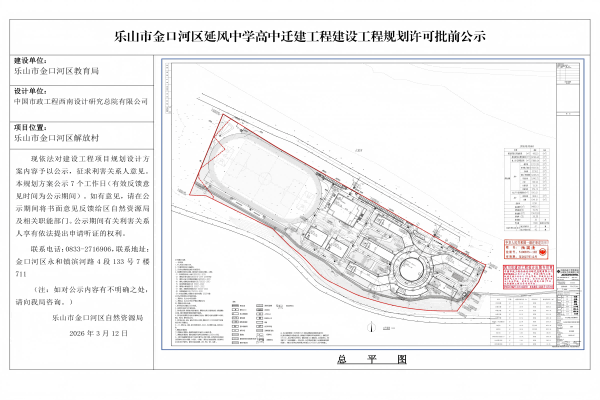The height and width of the screenshot is (400, 600).
Task: Select the 项目位置 label
Action: coord(31,128)
